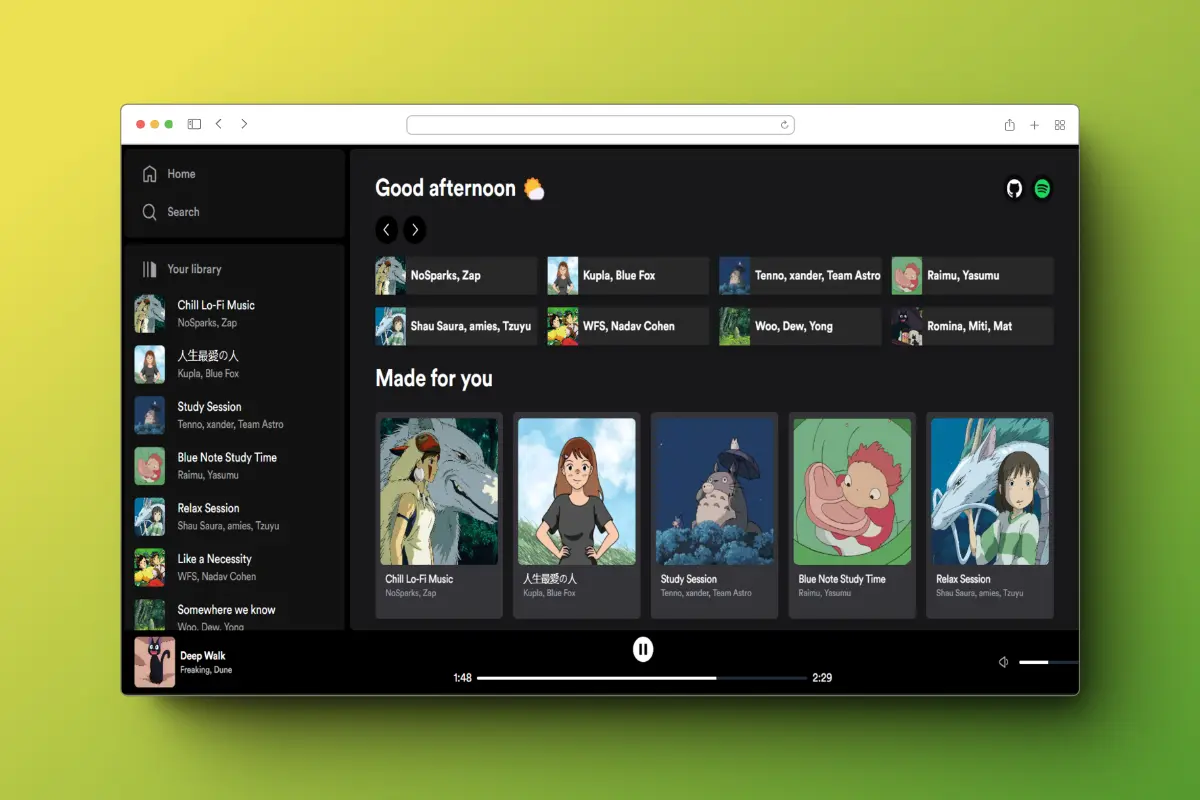
Task: Open Study Session card in Made for you
Action: point(714,514)
